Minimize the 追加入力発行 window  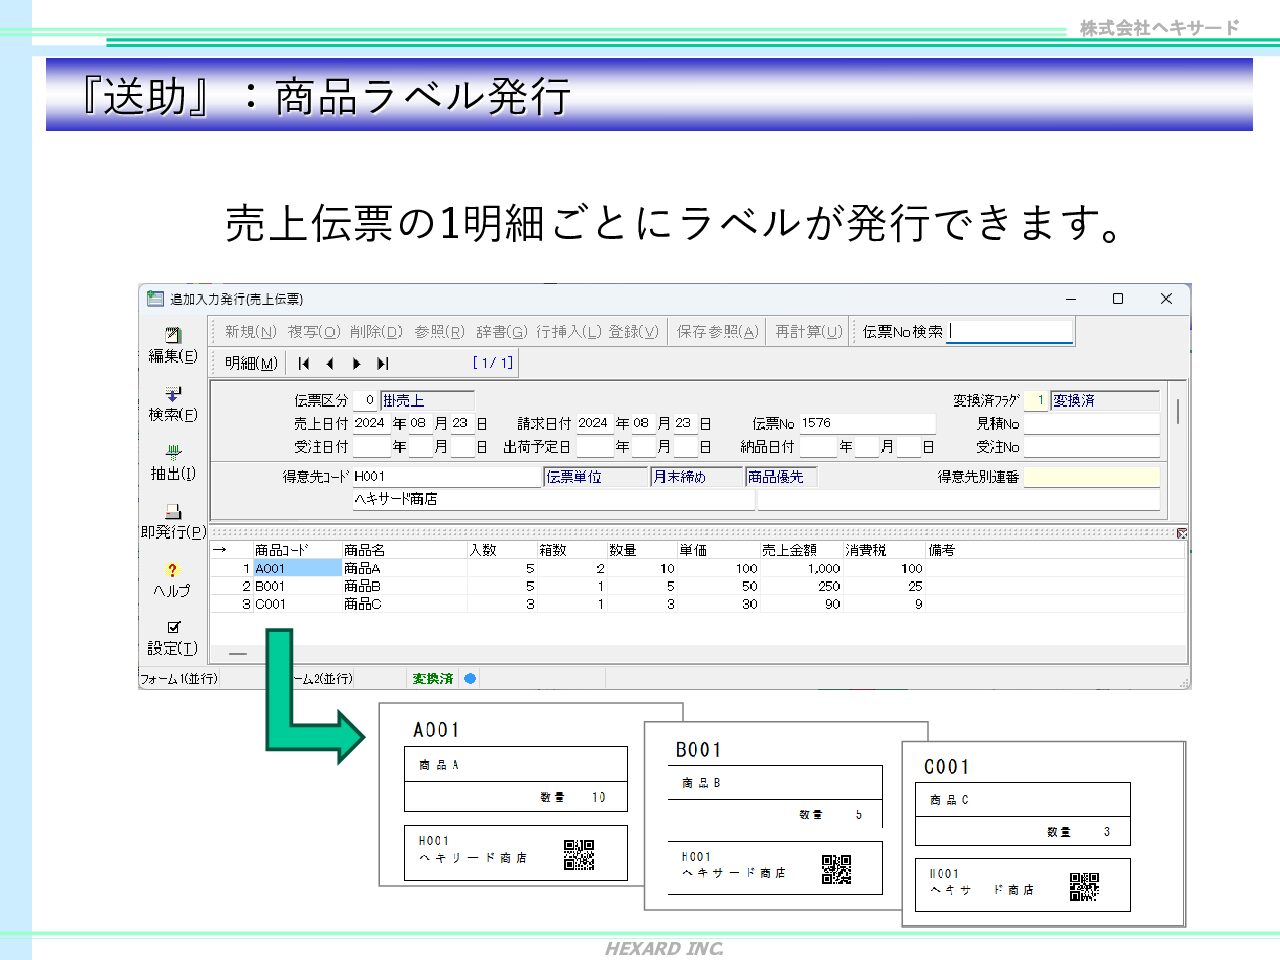[1071, 298]
